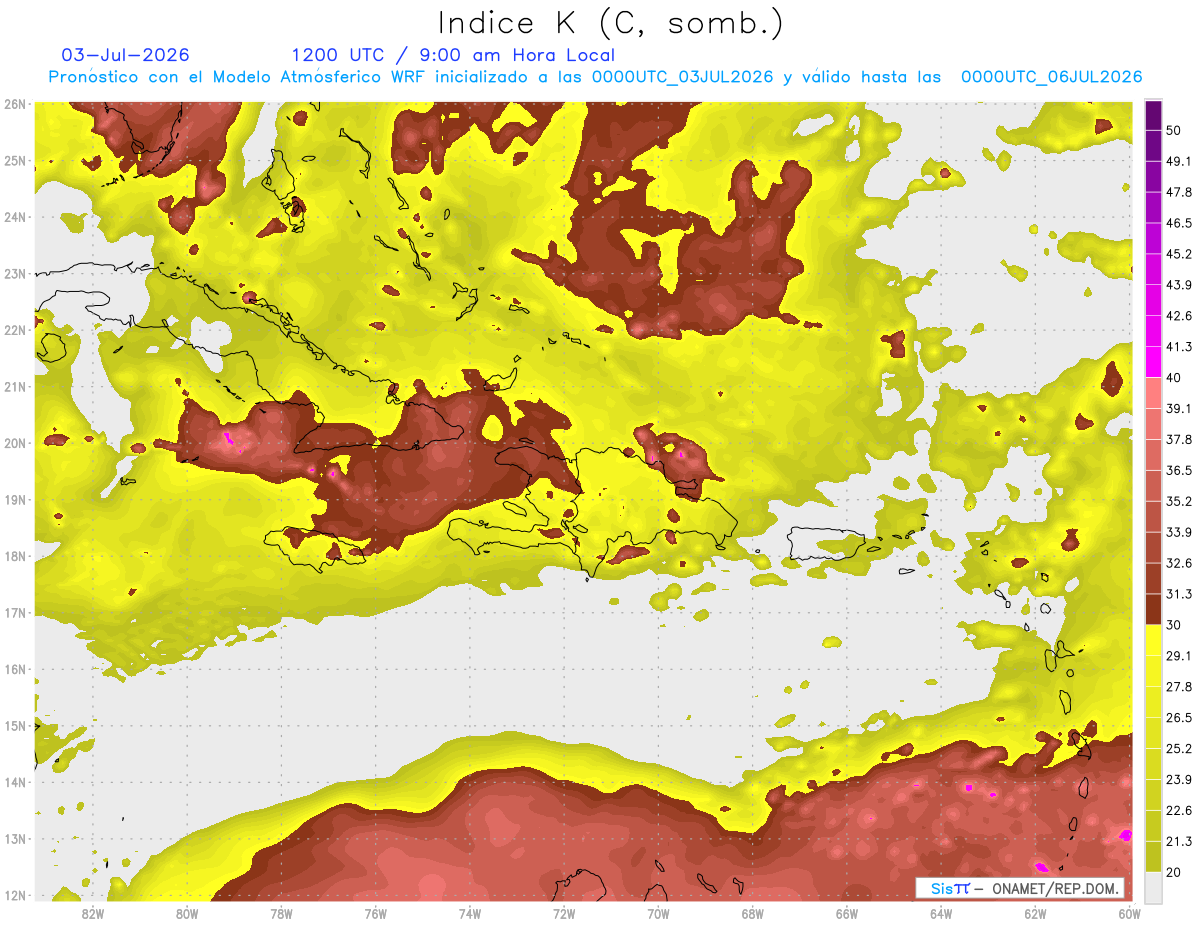Click the "40" value on the color scale
Image resolution: width=1200 pixels, height=927 pixels.
point(1174,377)
